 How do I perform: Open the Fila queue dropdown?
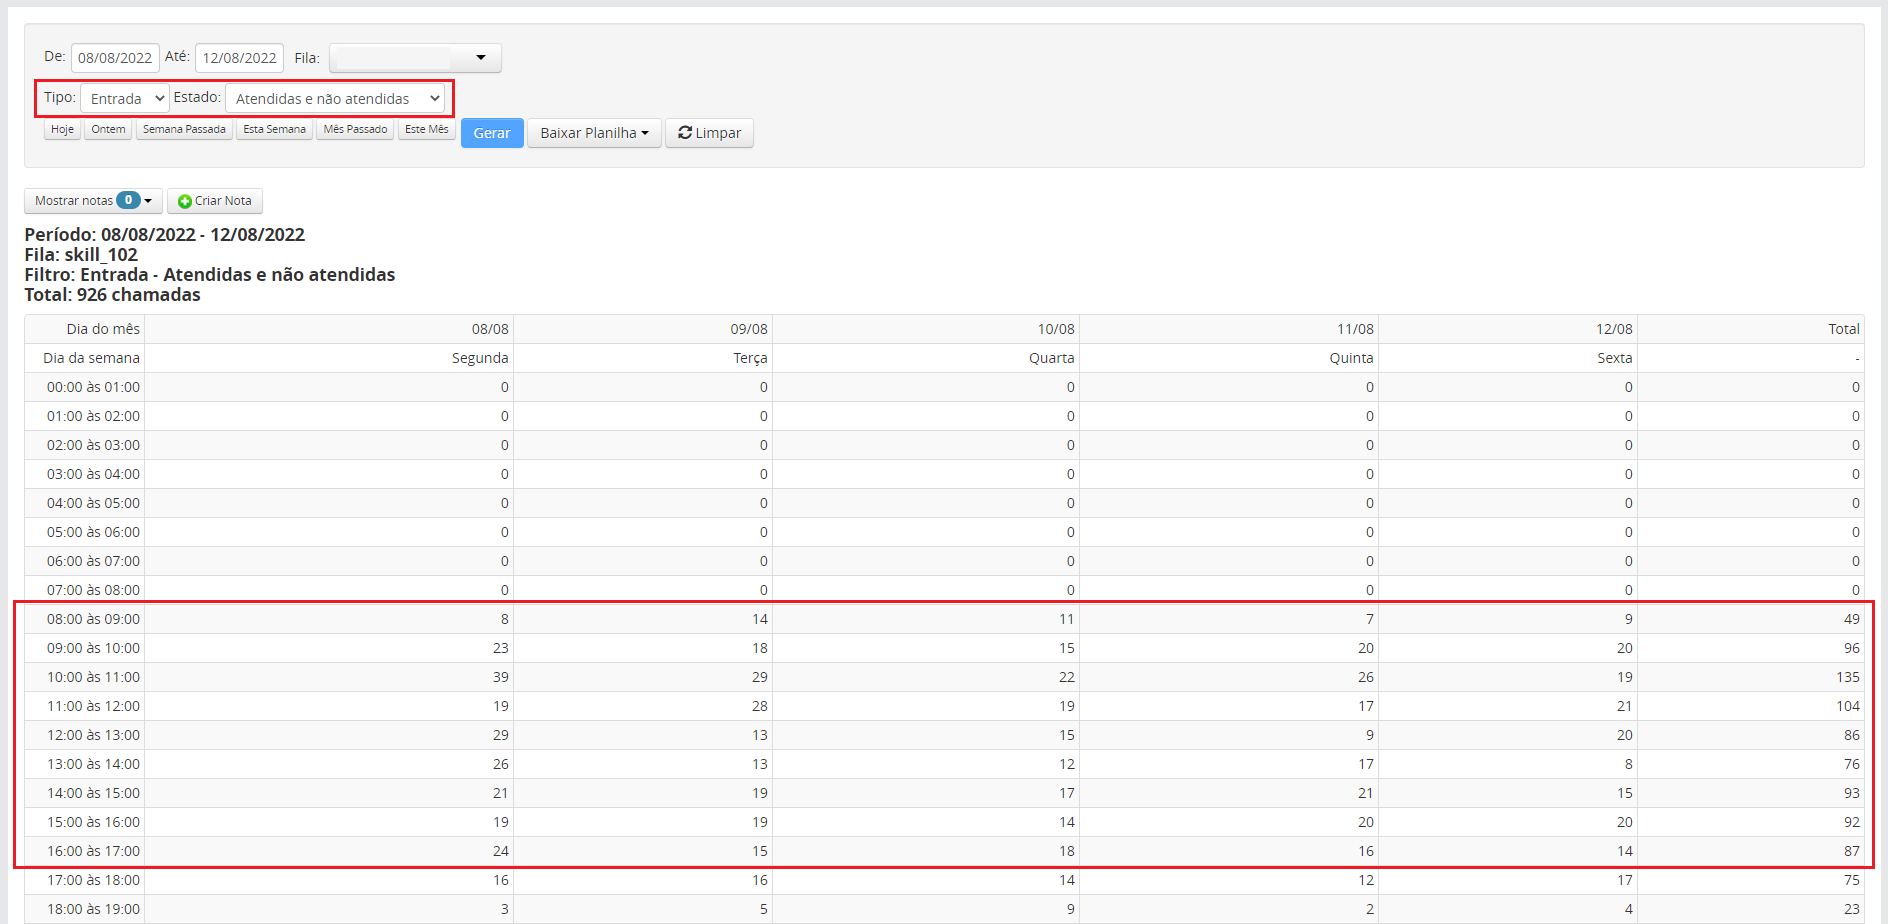click(x=415, y=58)
